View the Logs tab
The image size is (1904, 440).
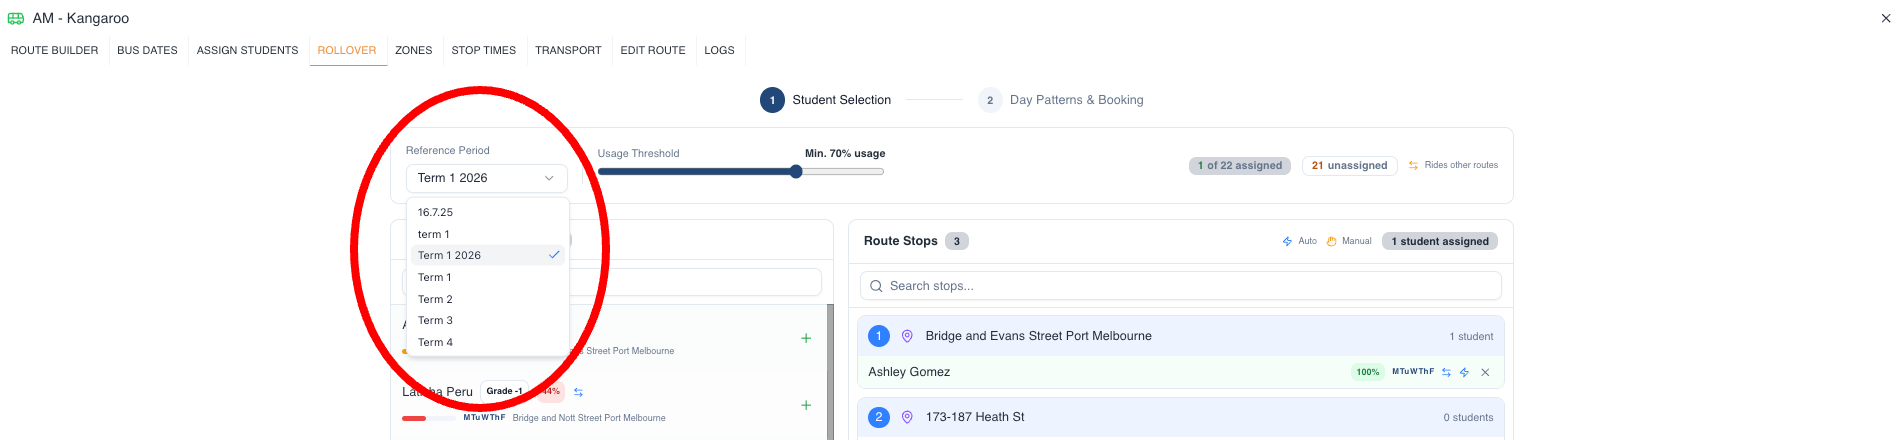(x=719, y=50)
